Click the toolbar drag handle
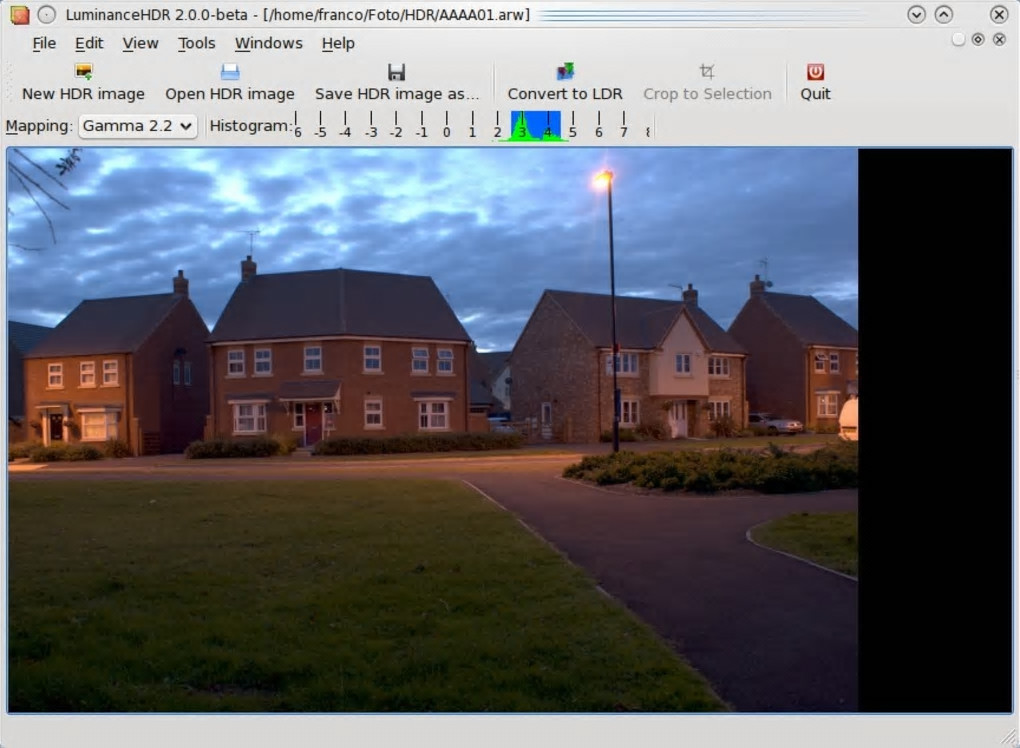1020x748 pixels. [x=9, y=81]
